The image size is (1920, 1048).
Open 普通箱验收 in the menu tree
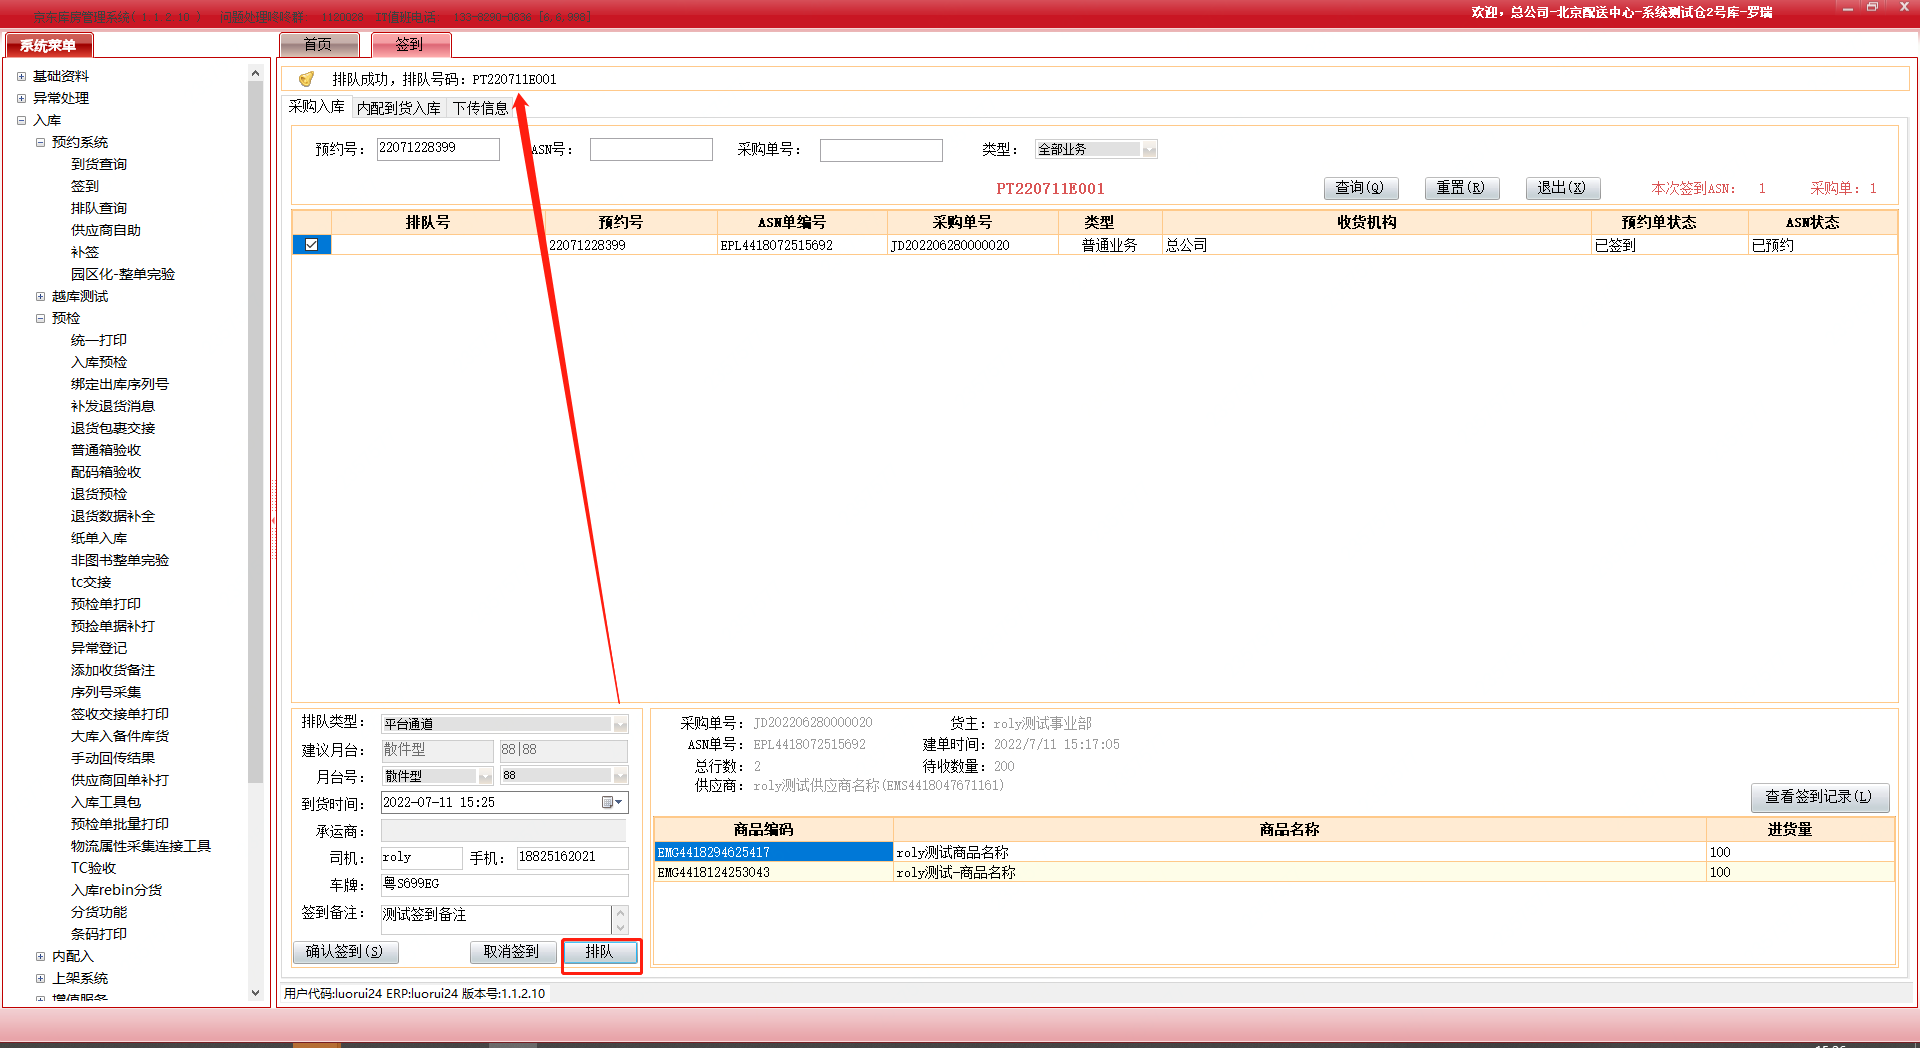[106, 450]
